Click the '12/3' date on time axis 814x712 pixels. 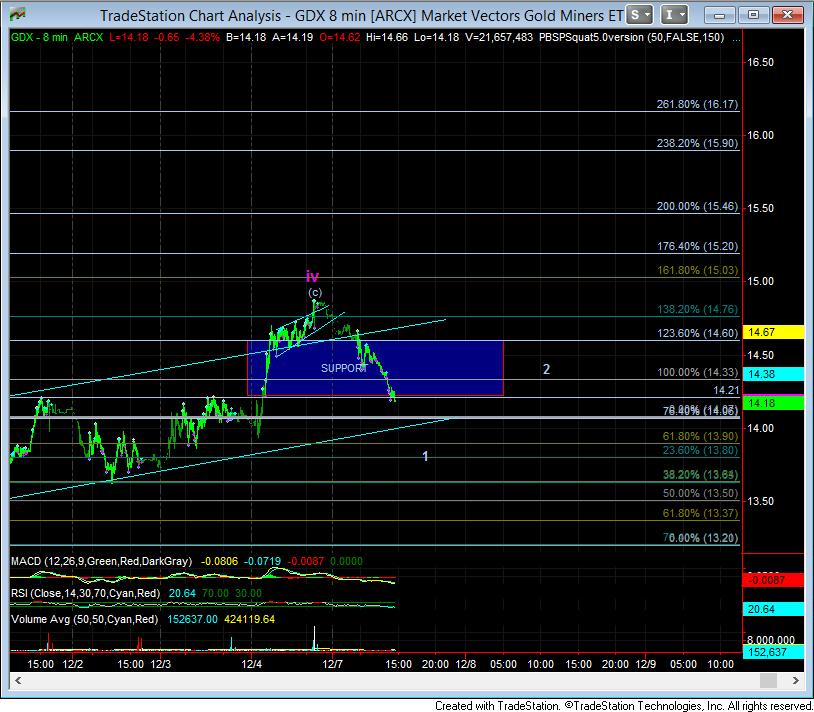pyautogui.click(x=160, y=664)
